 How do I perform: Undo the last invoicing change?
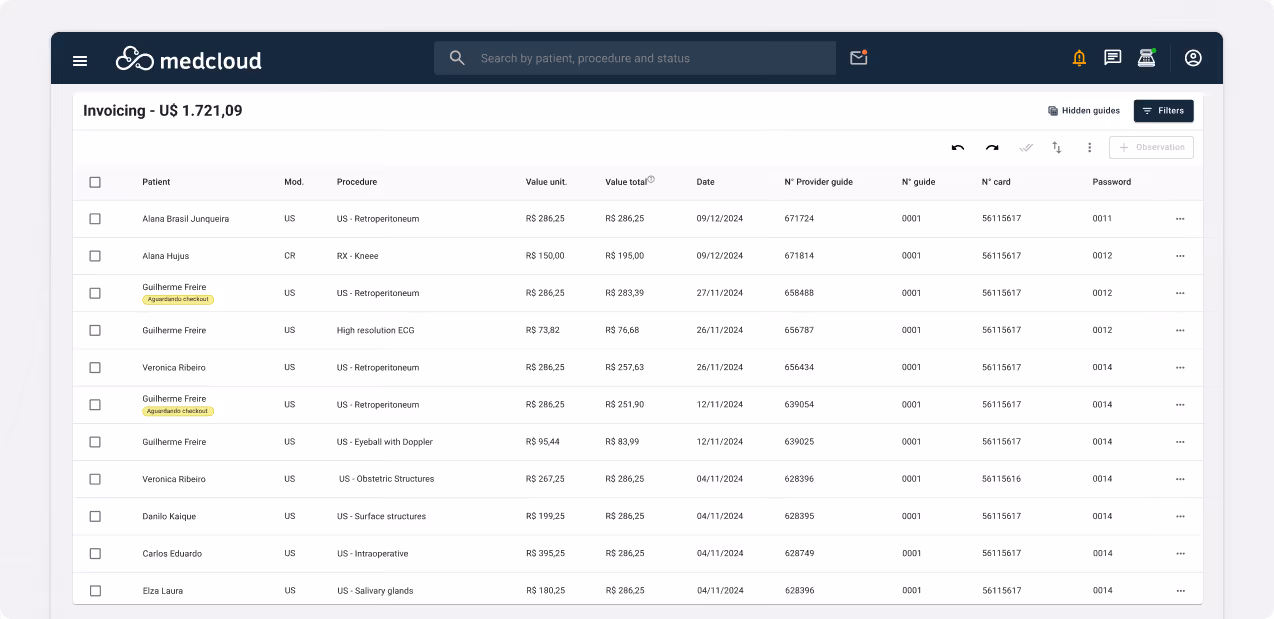click(x=957, y=147)
